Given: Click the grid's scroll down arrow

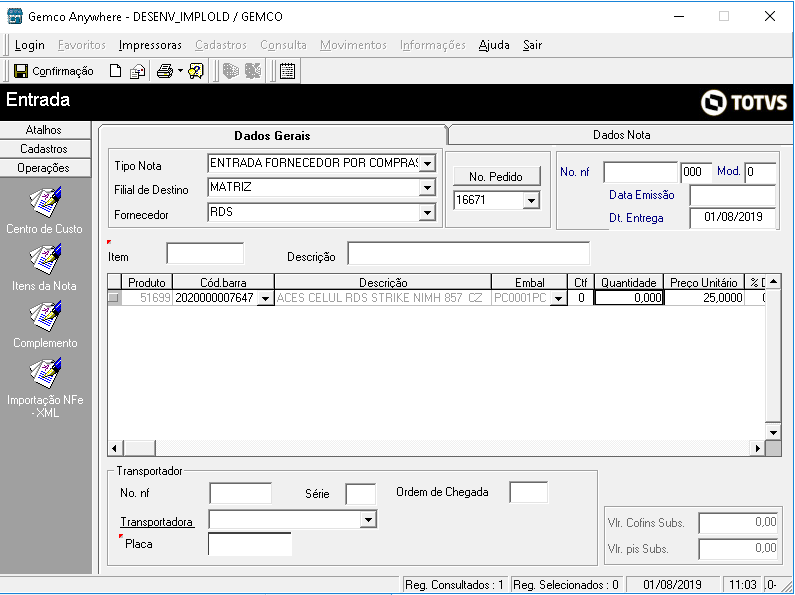Looking at the screenshot, I should (x=773, y=432).
